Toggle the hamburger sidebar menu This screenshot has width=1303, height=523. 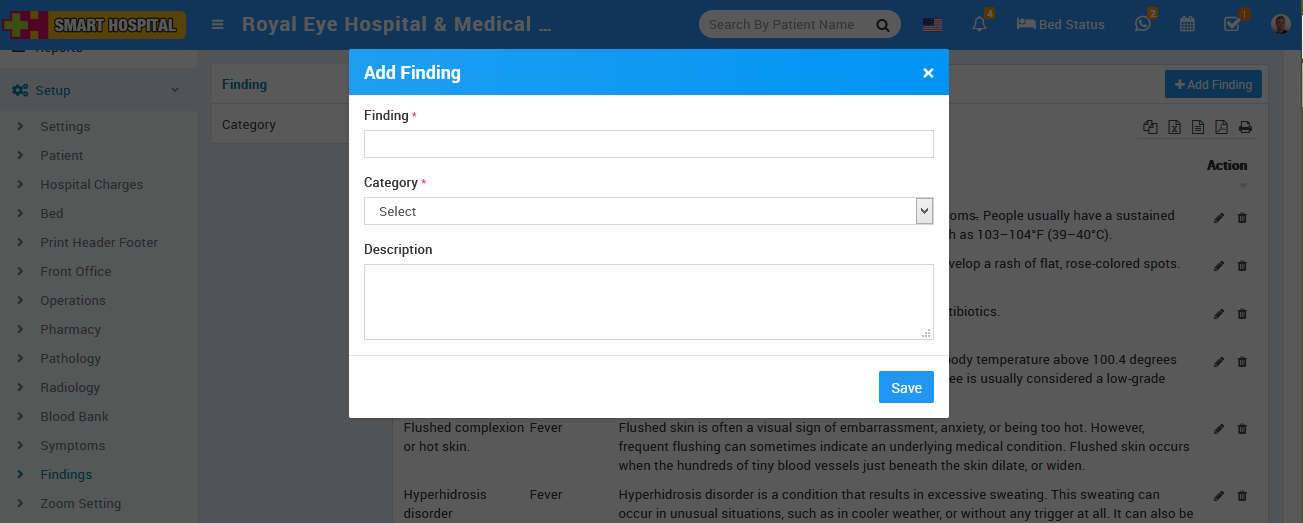click(218, 24)
